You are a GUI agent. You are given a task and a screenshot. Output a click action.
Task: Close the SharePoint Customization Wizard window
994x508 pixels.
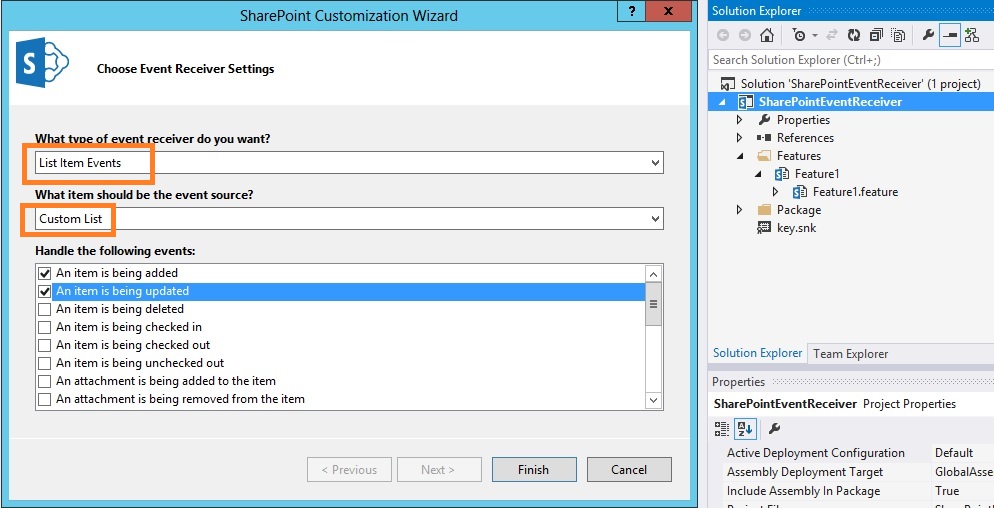(x=668, y=11)
